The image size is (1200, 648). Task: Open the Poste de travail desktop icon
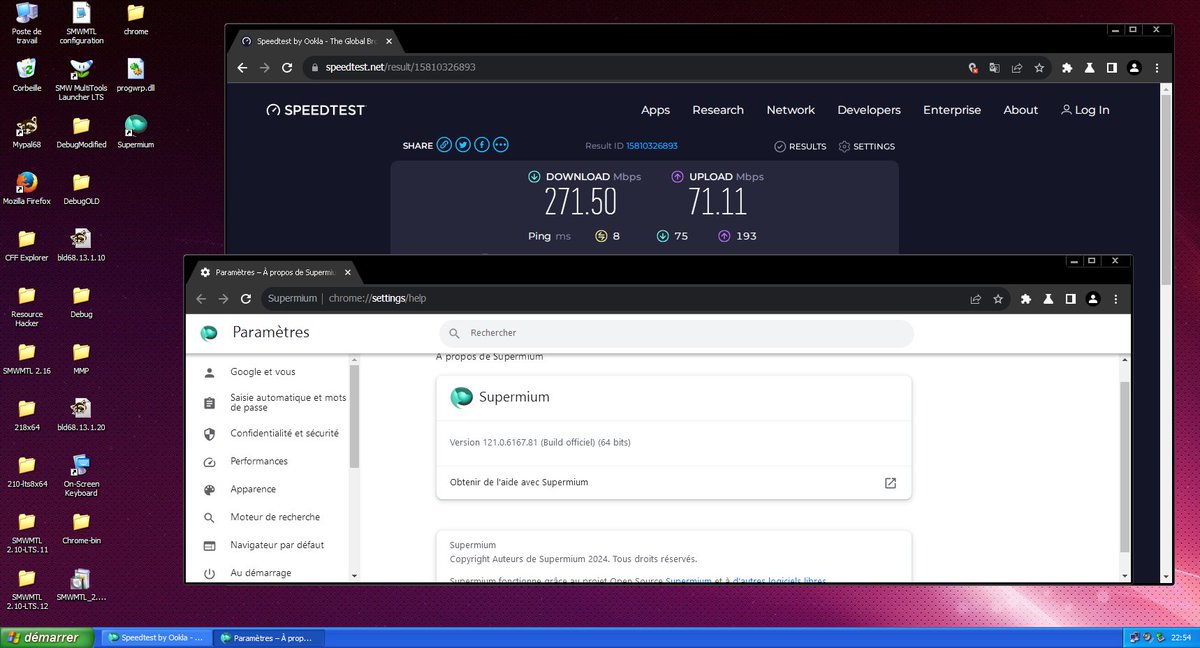[x=27, y=22]
